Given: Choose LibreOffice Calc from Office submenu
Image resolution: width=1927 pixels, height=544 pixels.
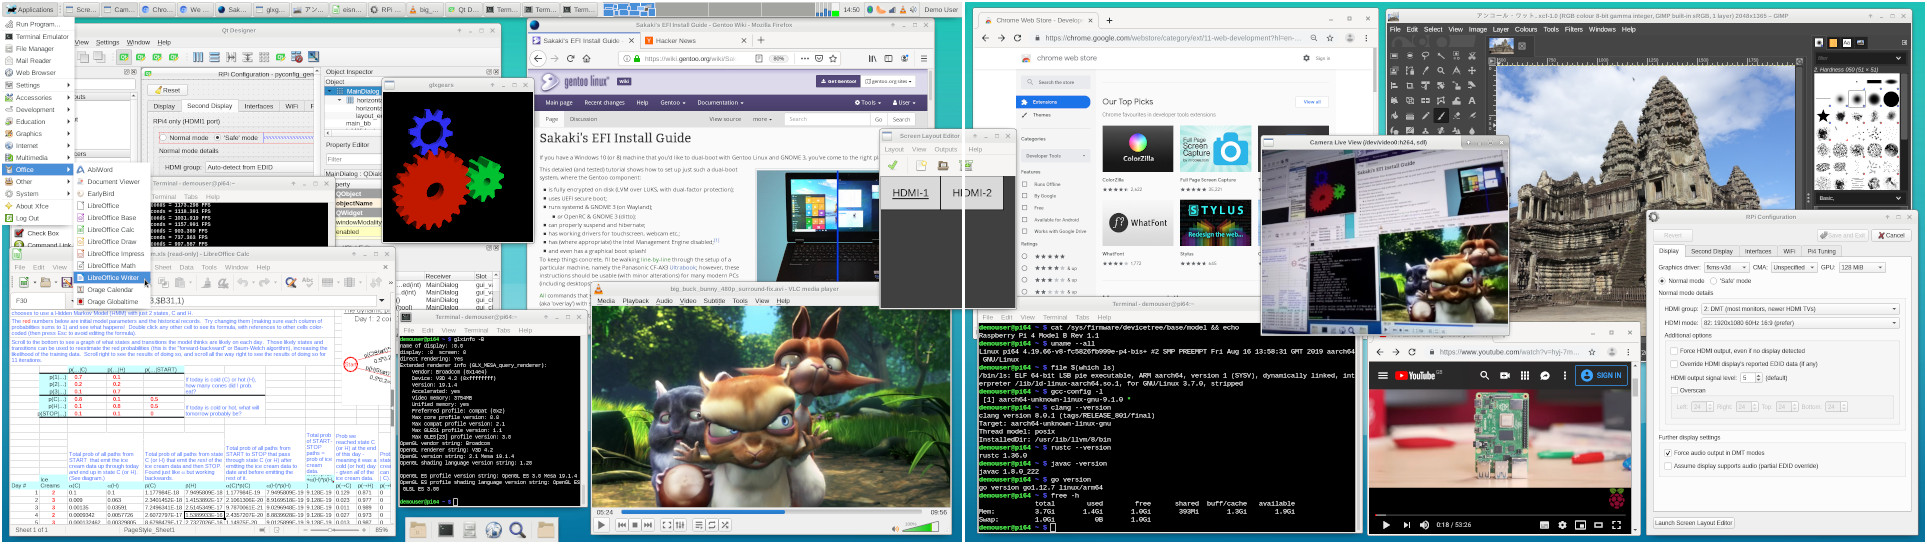Looking at the screenshot, I should click(x=111, y=230).
